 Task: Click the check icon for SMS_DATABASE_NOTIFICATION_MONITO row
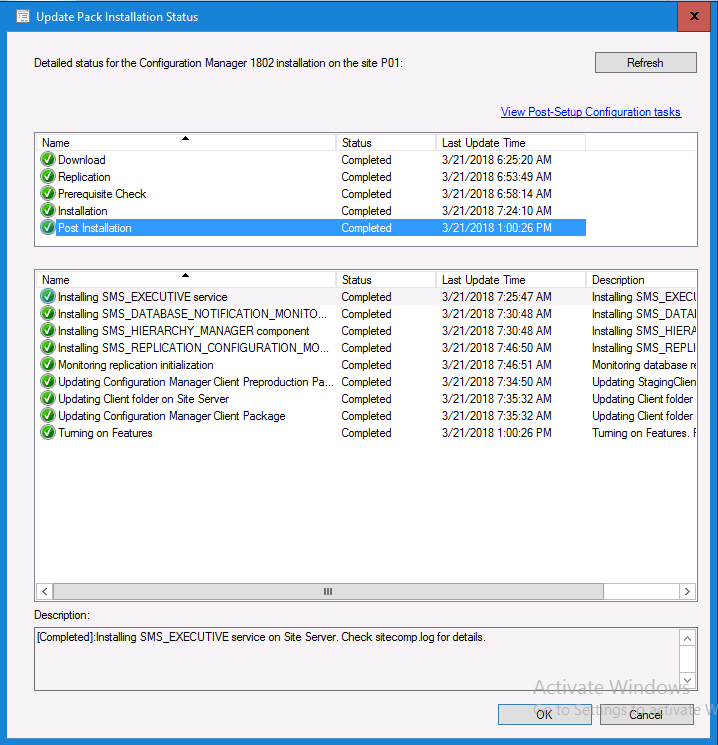coord(48,314)
